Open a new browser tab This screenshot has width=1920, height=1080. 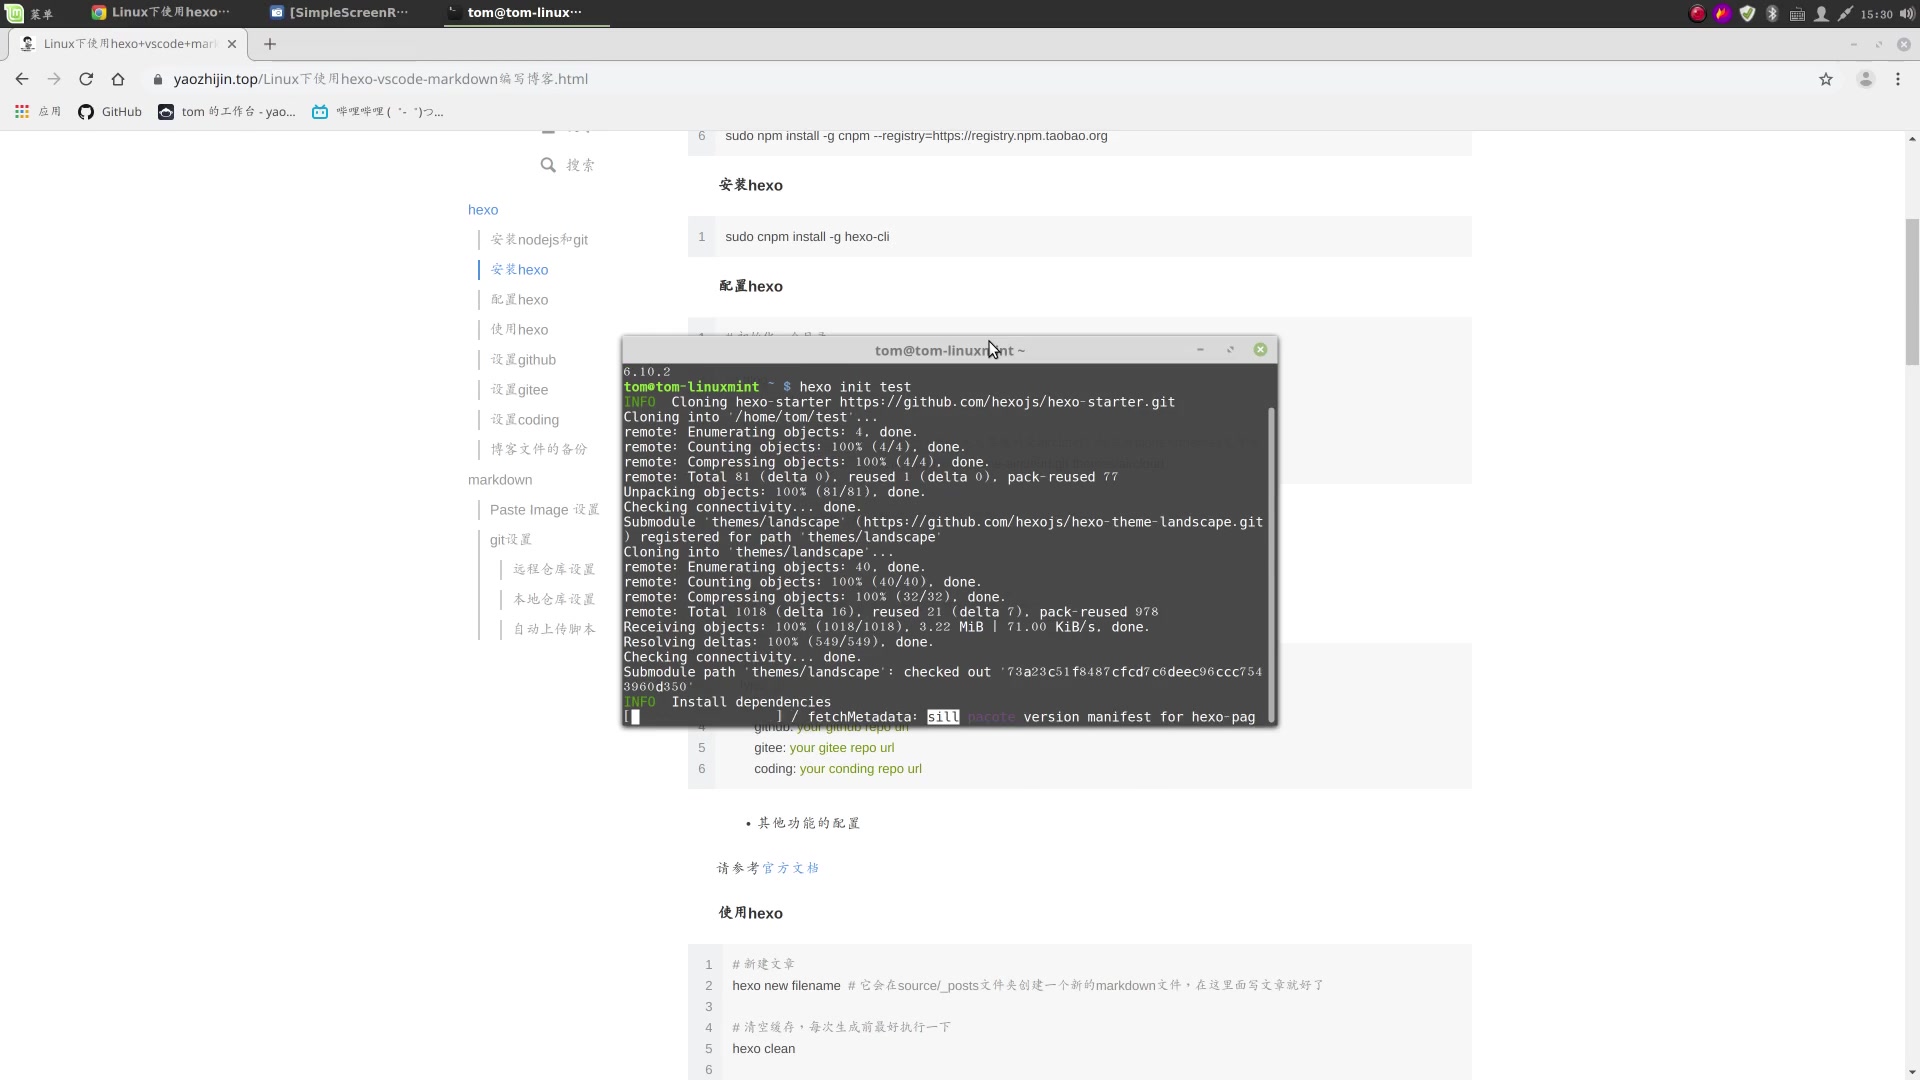tap(270, 44)
